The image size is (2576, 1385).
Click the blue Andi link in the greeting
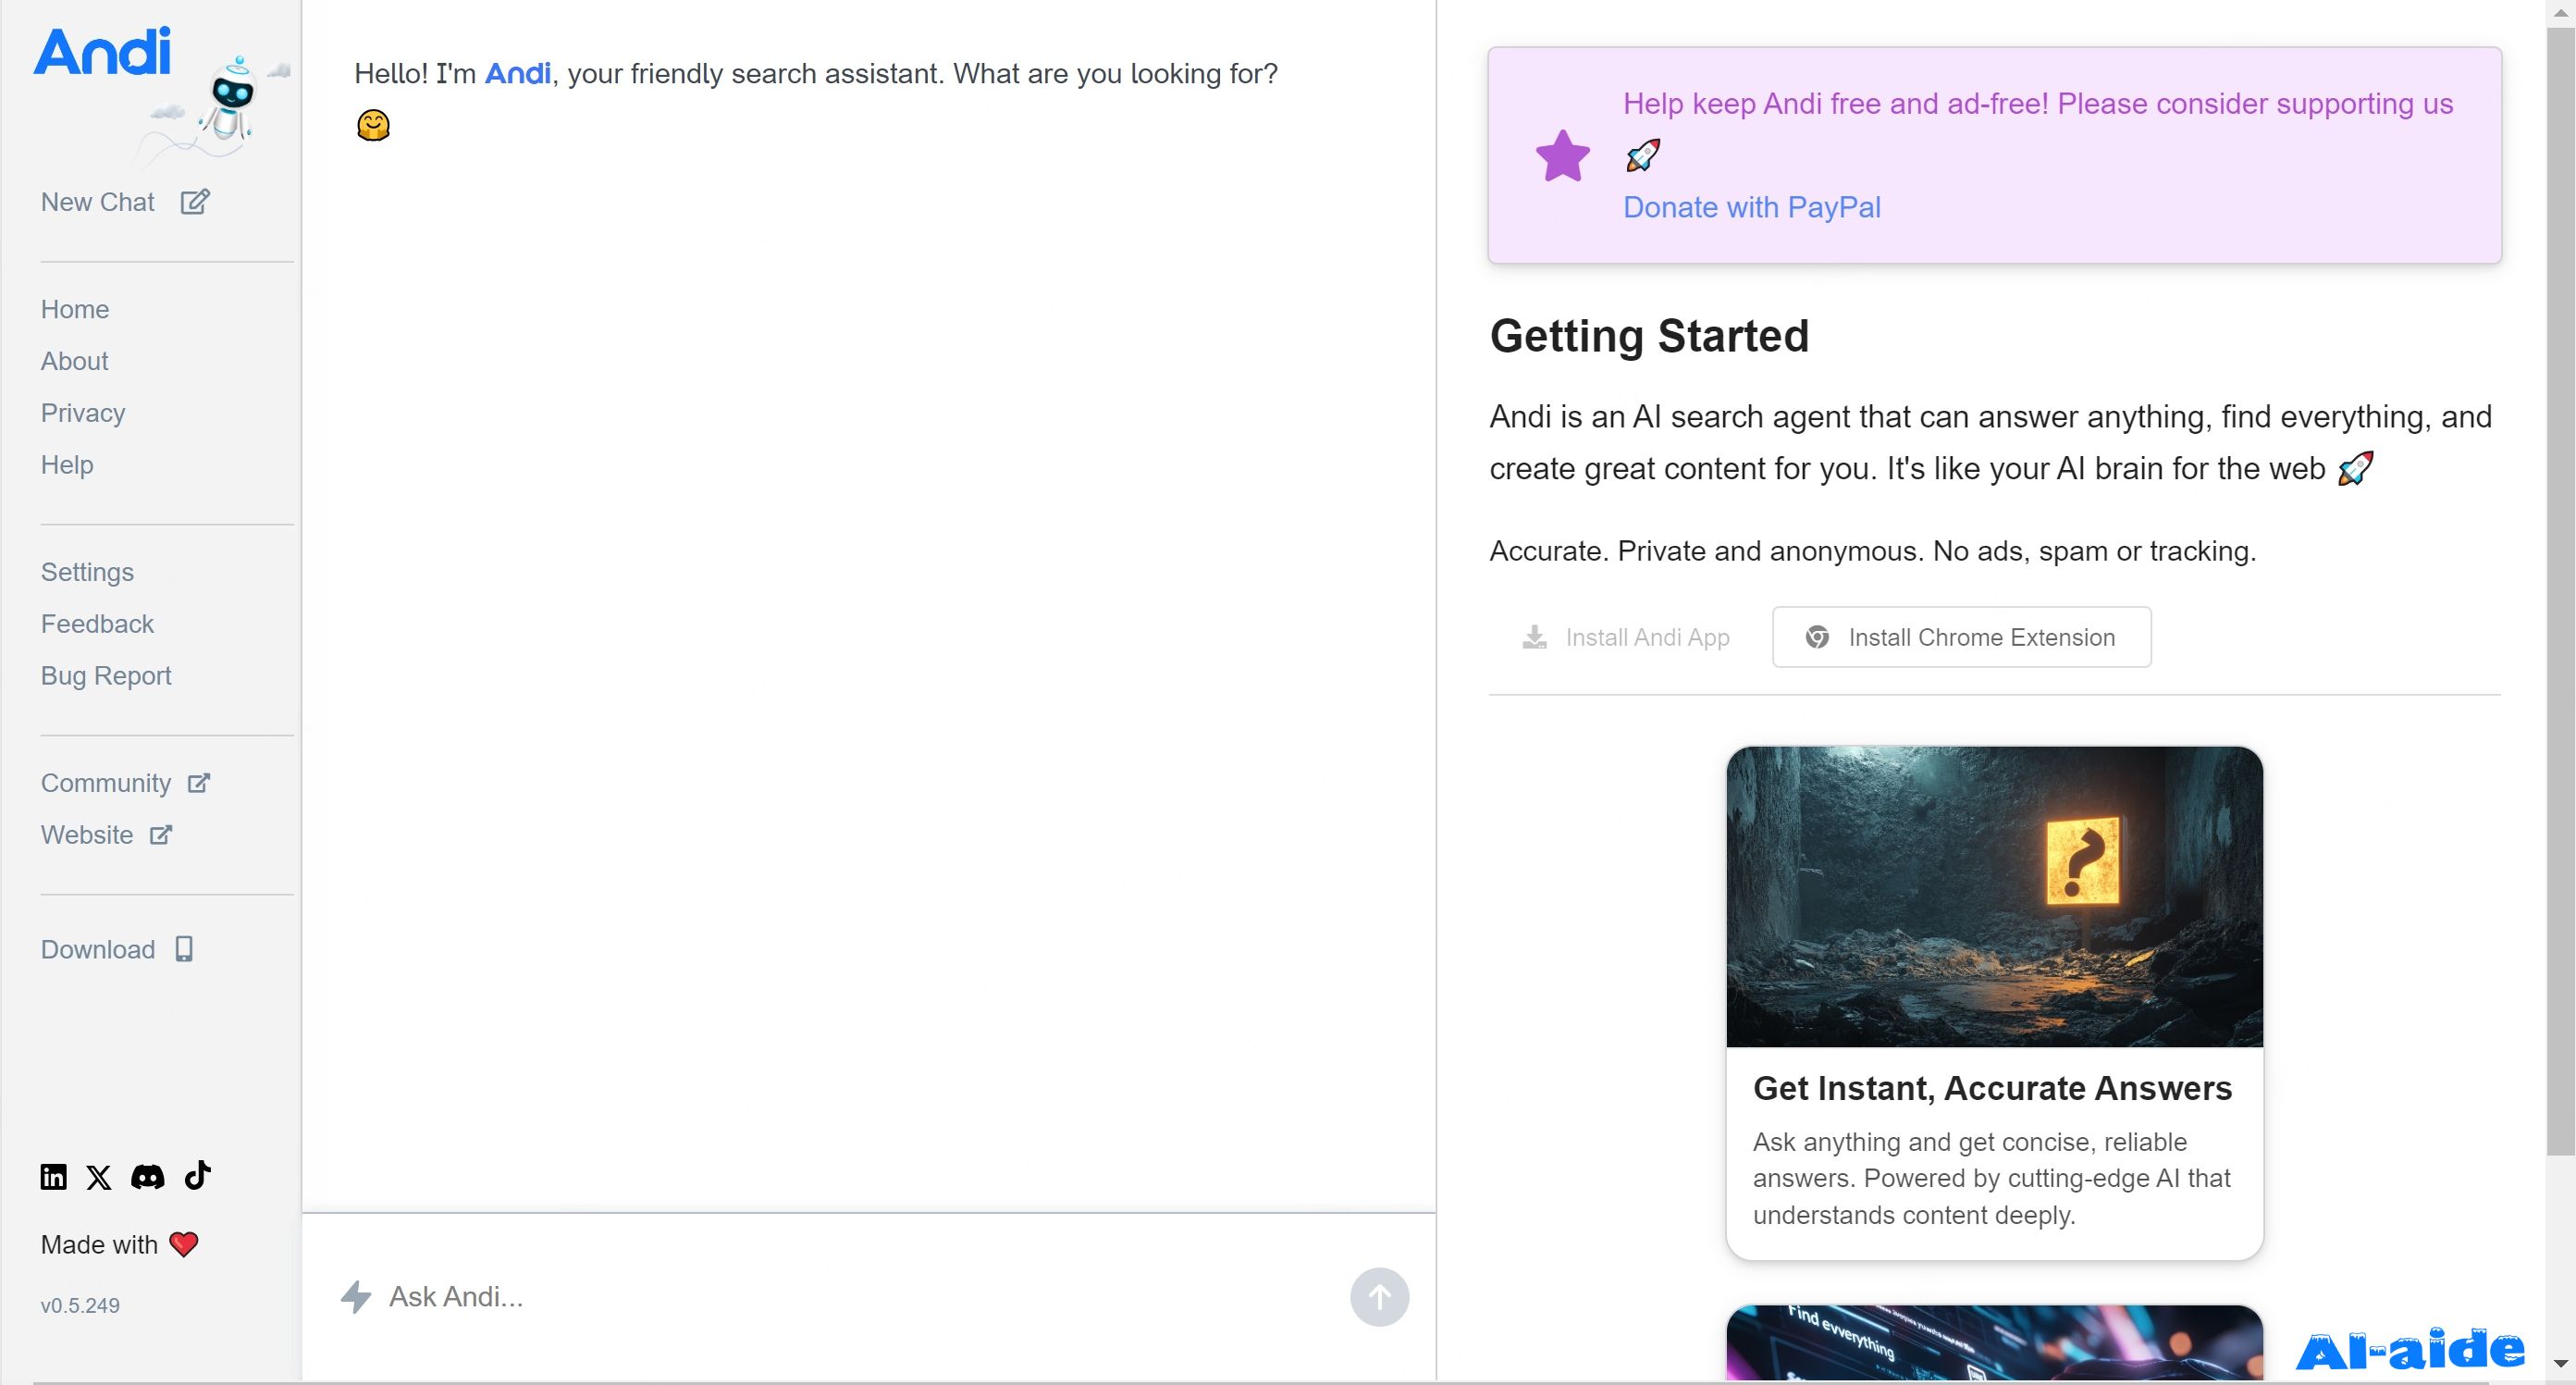pos(518,73)
